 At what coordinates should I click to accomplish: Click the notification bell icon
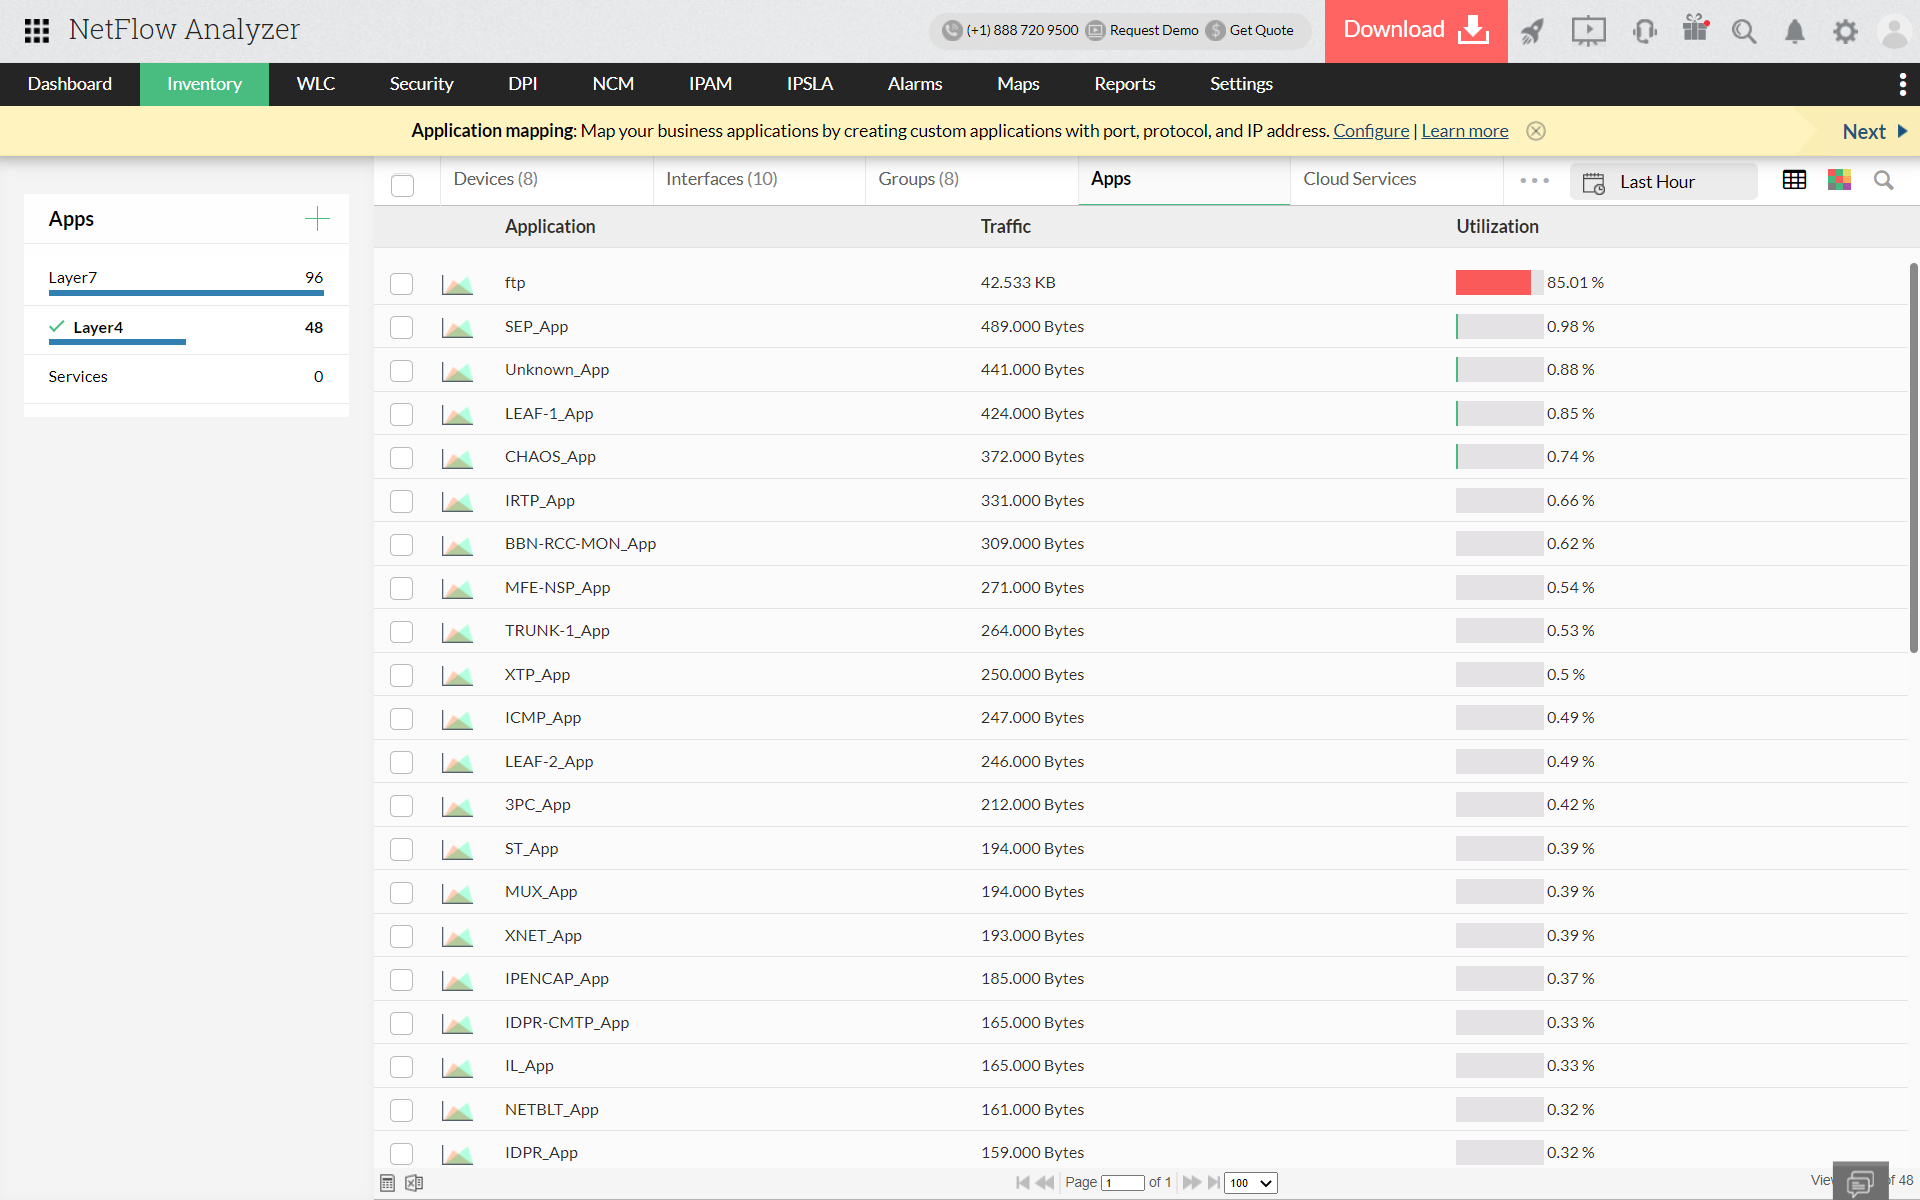[x=1796, y=30]
